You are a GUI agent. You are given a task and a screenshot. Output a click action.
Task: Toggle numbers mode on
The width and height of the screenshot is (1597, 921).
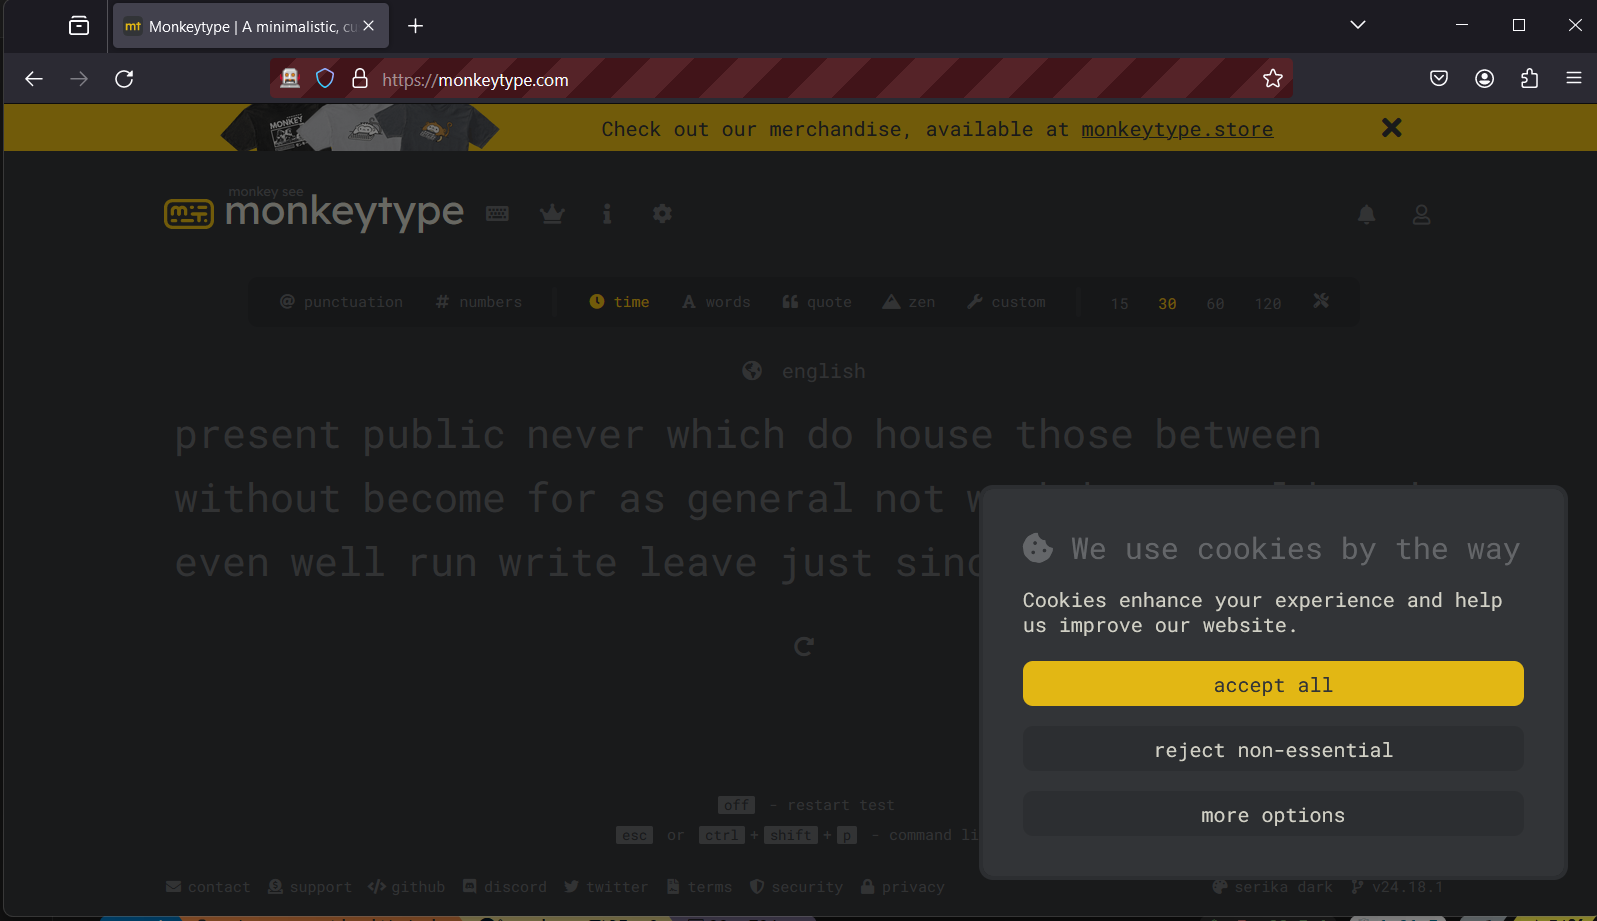(x=479, y=302)
